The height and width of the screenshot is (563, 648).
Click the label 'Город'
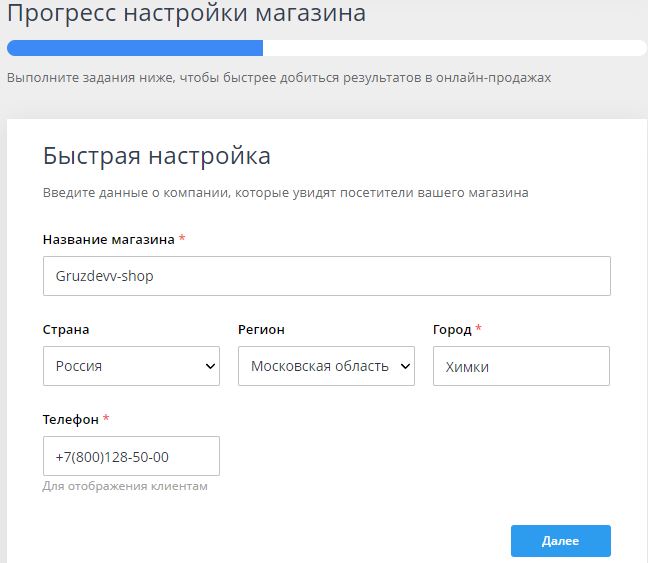pos(452,329)
